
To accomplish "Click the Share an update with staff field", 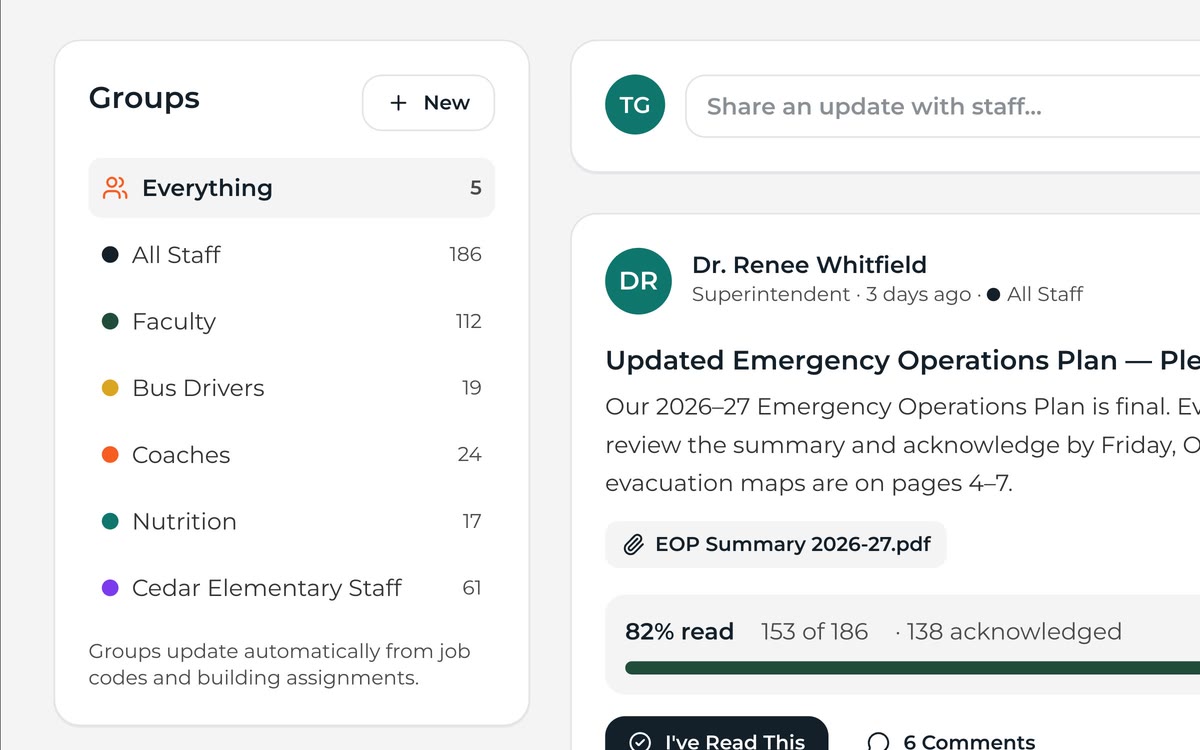I will (x=942, y=106).
